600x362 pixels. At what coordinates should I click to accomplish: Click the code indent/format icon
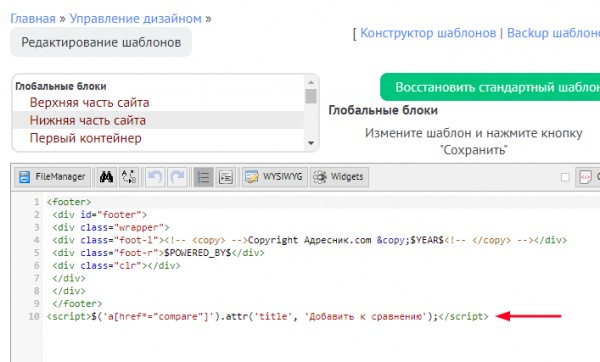(226, 177)
